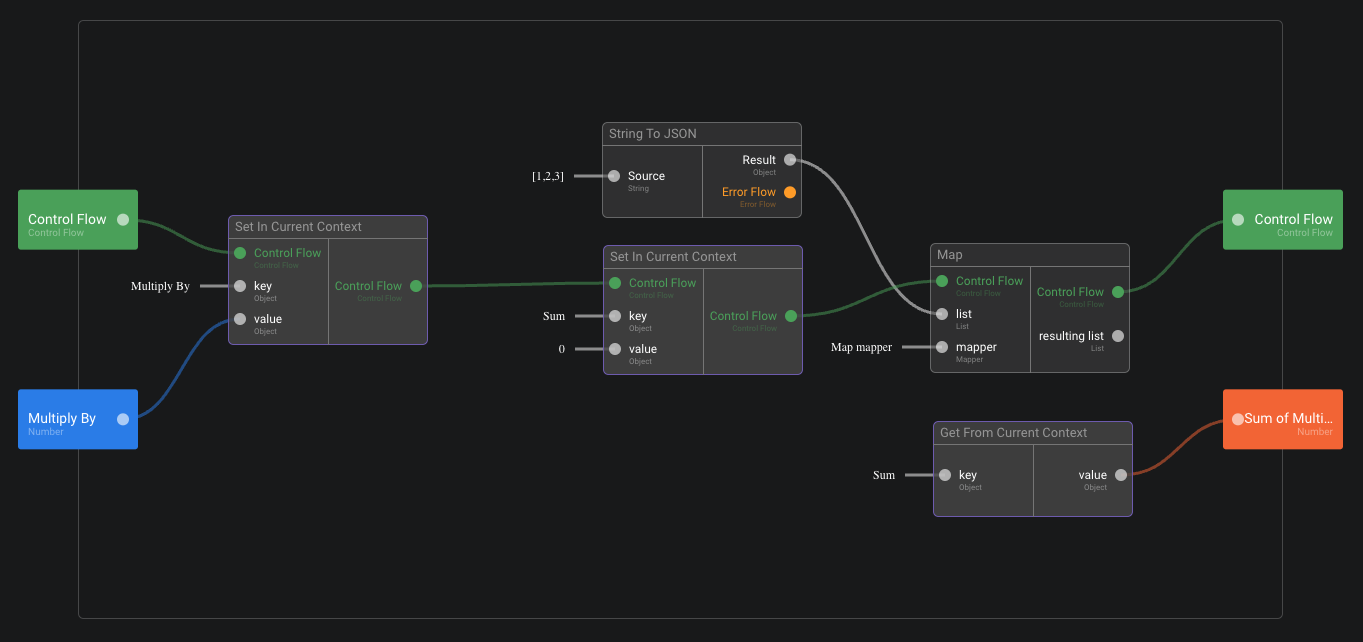1363x642 pixels.
Task: Click the orange Error Flow output port
Action: point(790,192)
